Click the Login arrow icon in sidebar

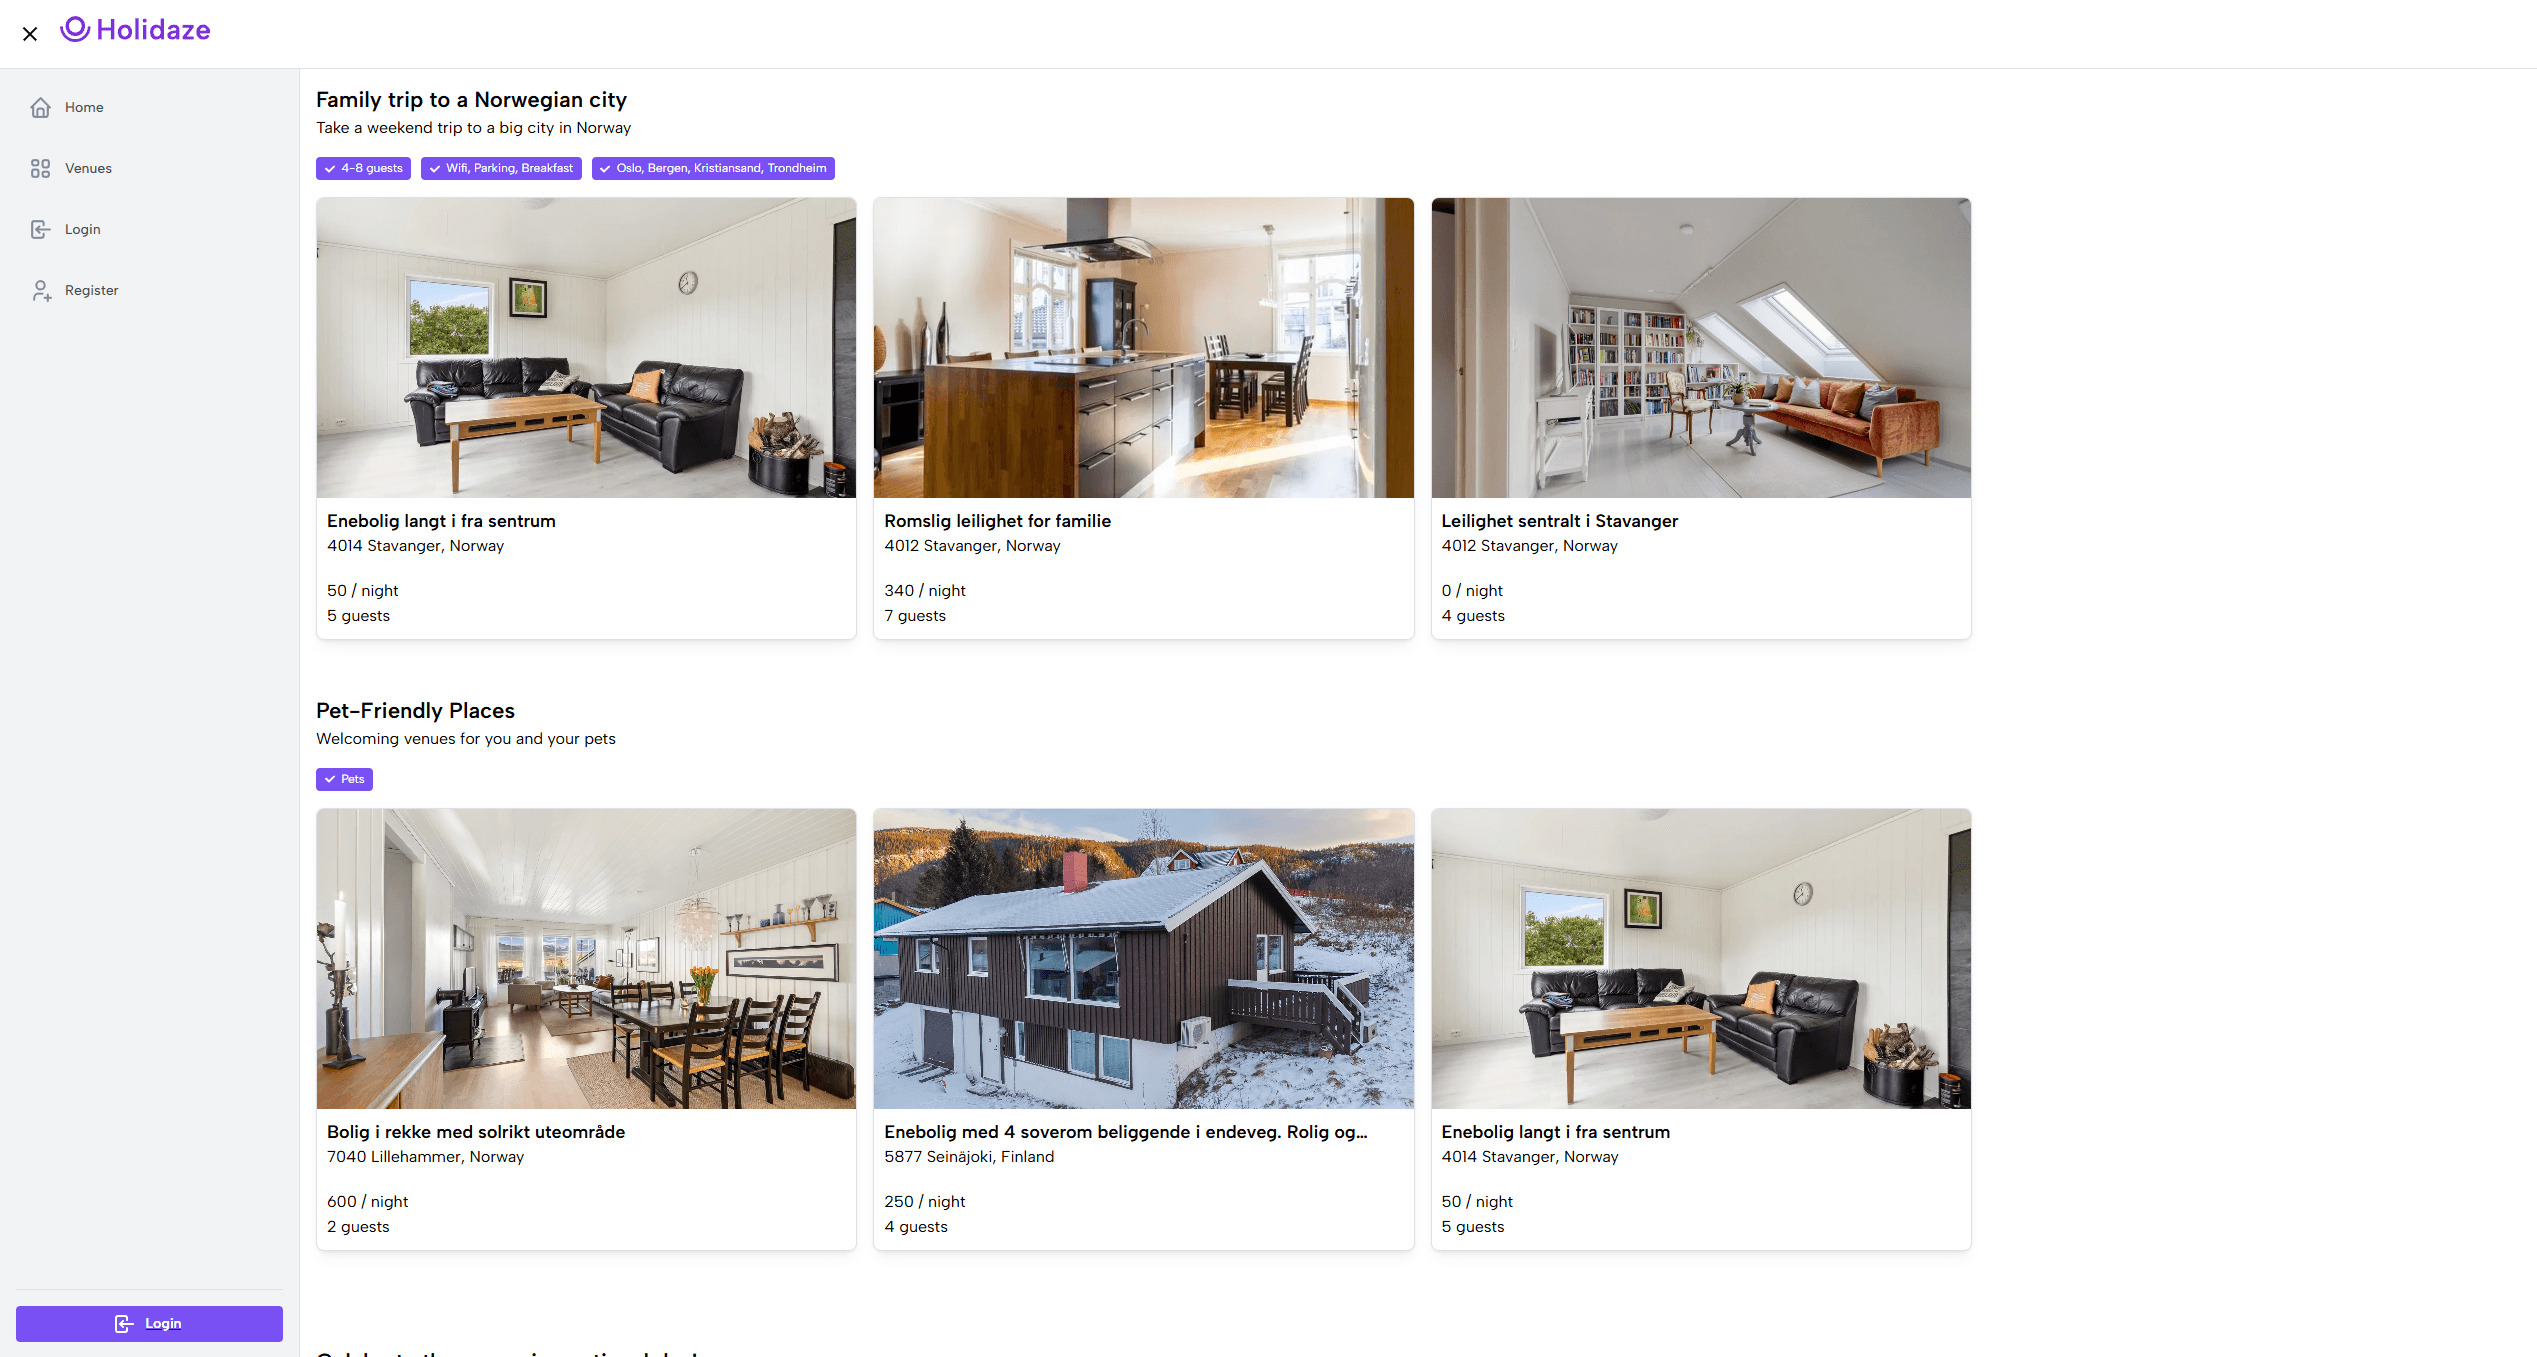tap(40, 229)
